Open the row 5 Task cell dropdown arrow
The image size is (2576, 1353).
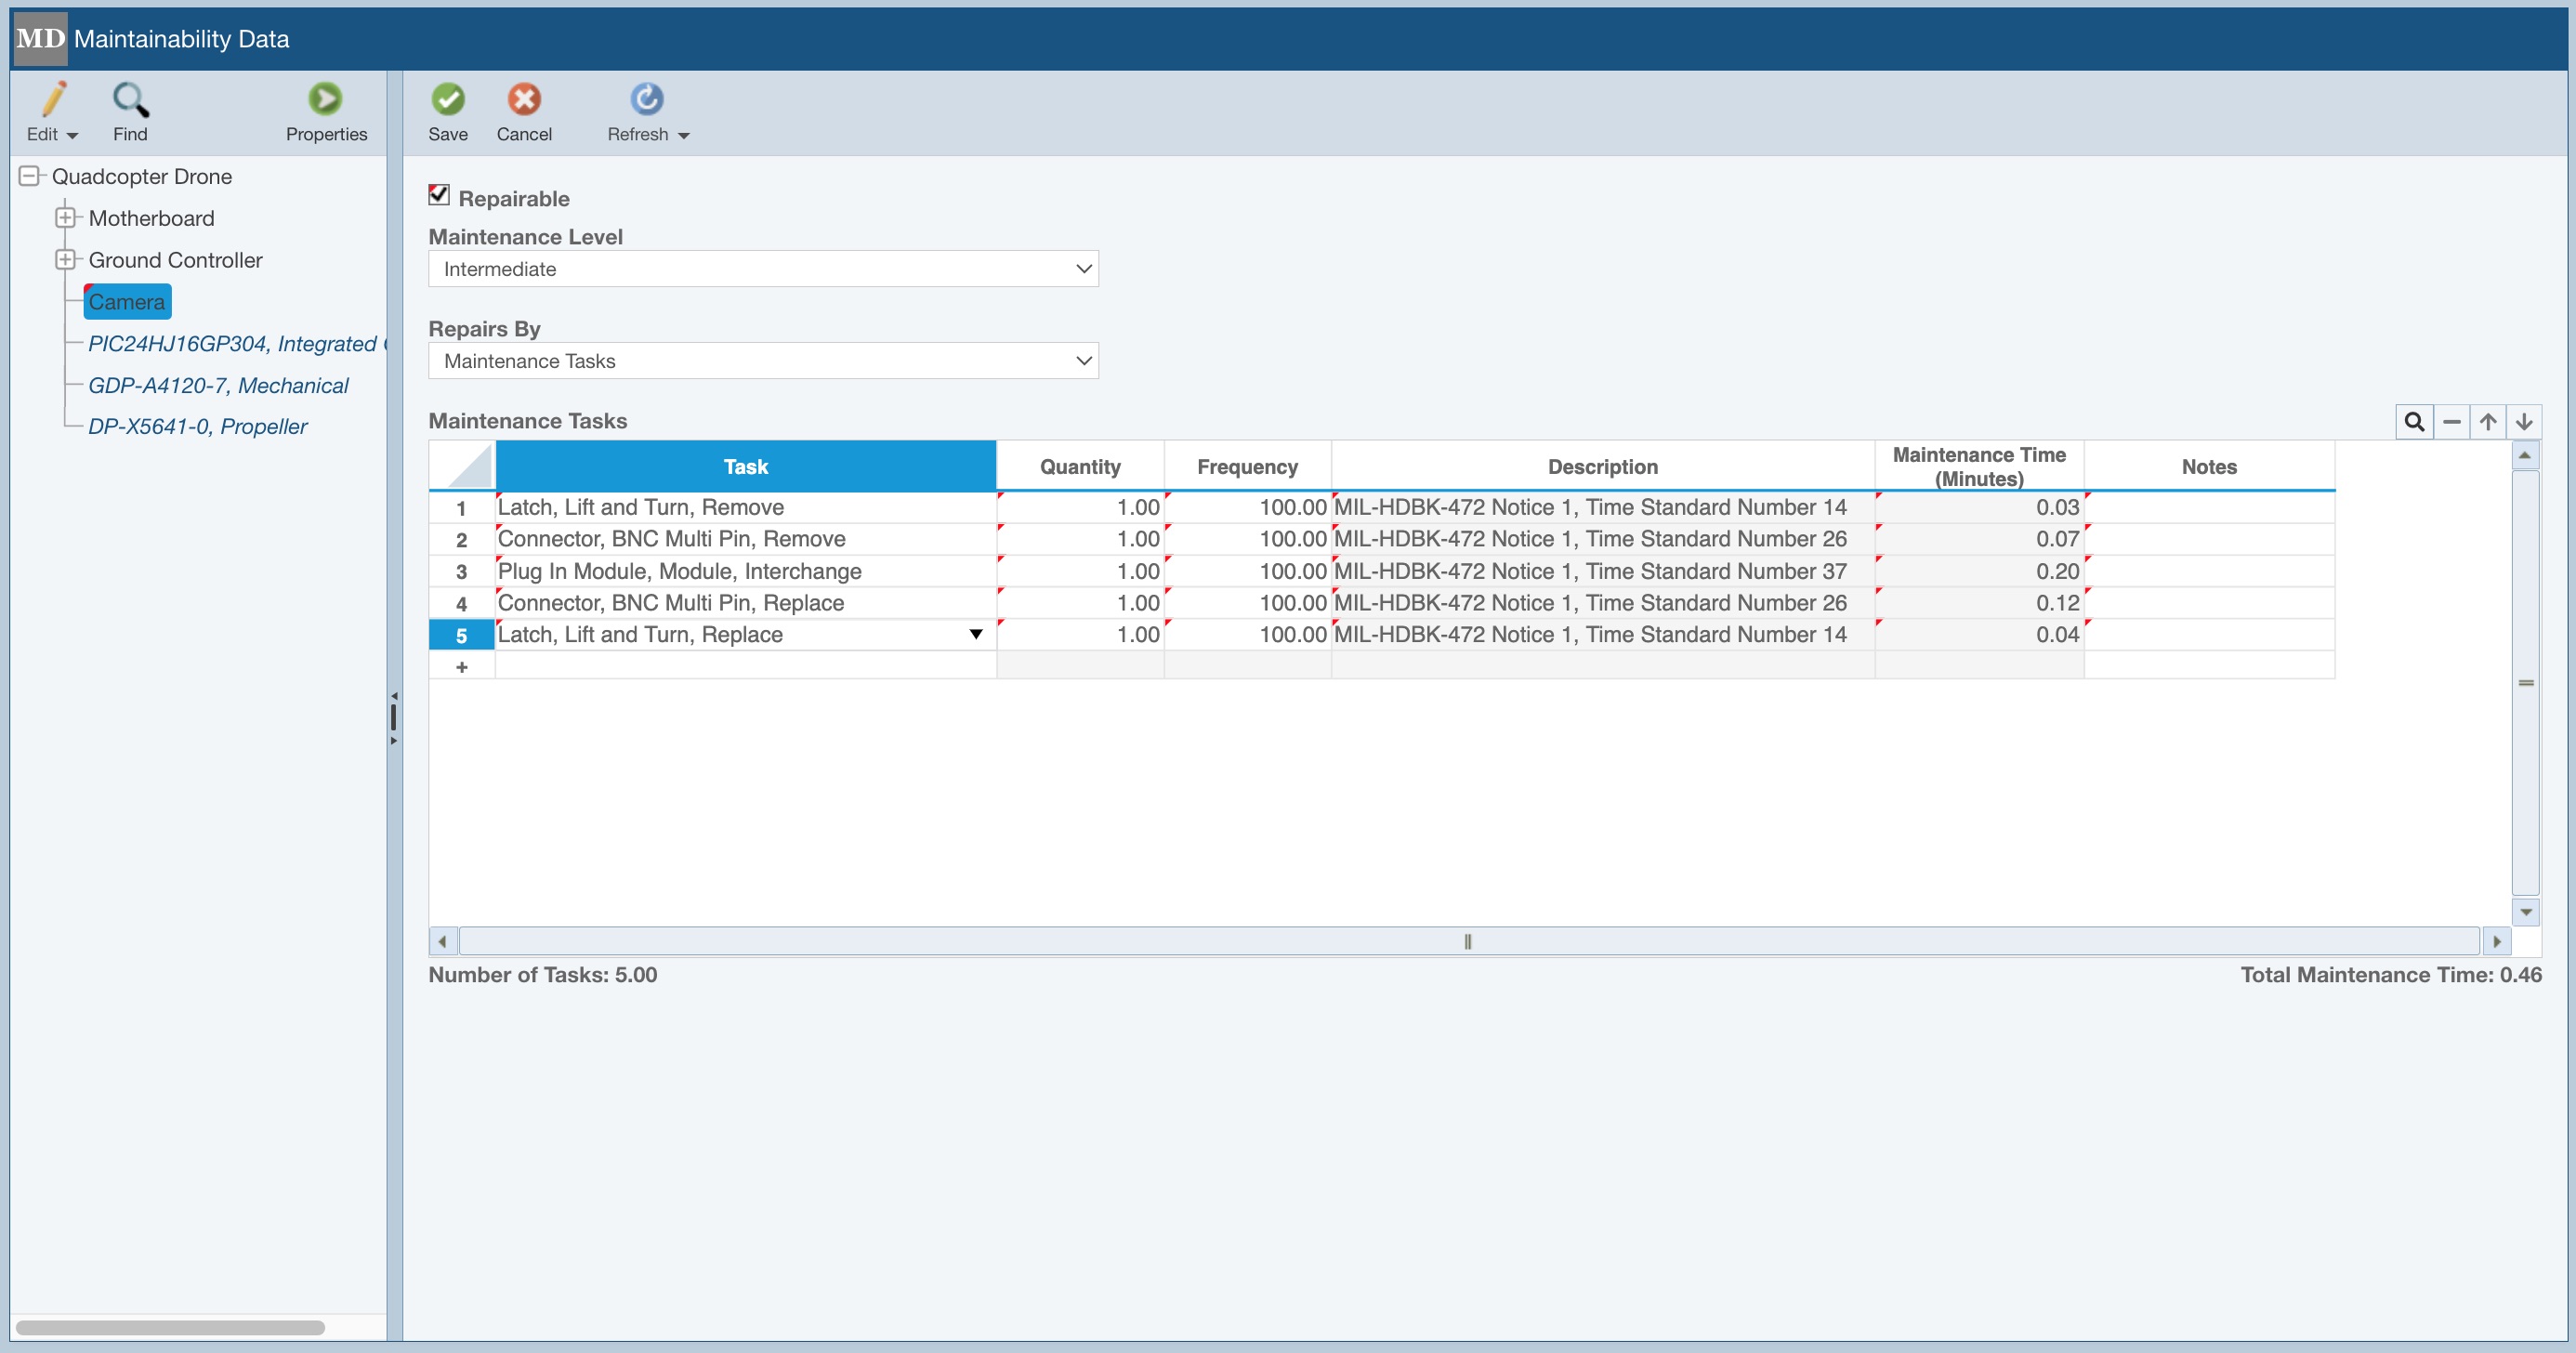tap(976, 634)
